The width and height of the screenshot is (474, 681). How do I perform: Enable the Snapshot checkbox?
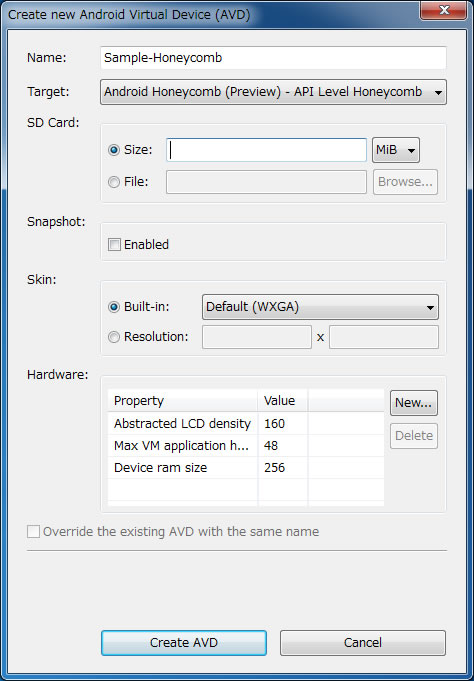[x=114, y=245]
